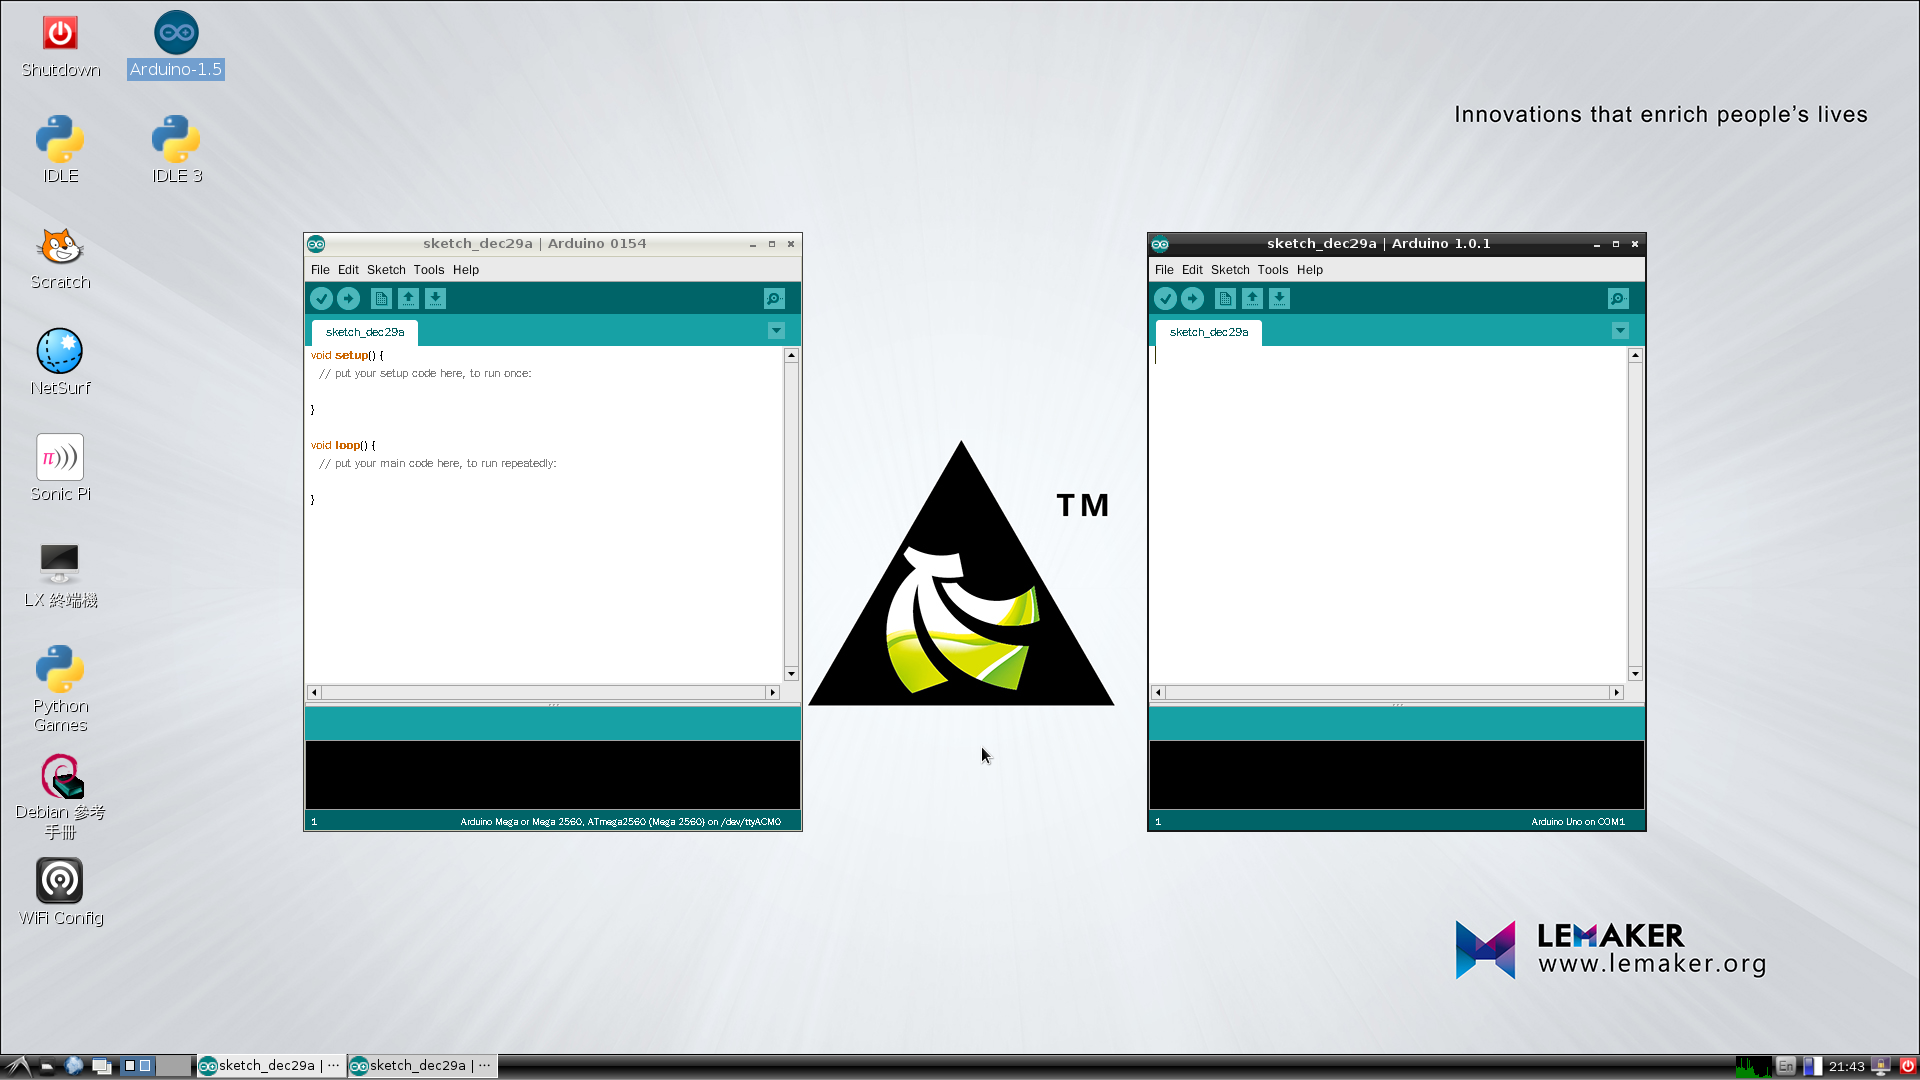The width and height of the screenshot is (1920, 1080).
Task: Click Save sketch in the Arduino 1.0.1 window
Action: click(1279, 298)
